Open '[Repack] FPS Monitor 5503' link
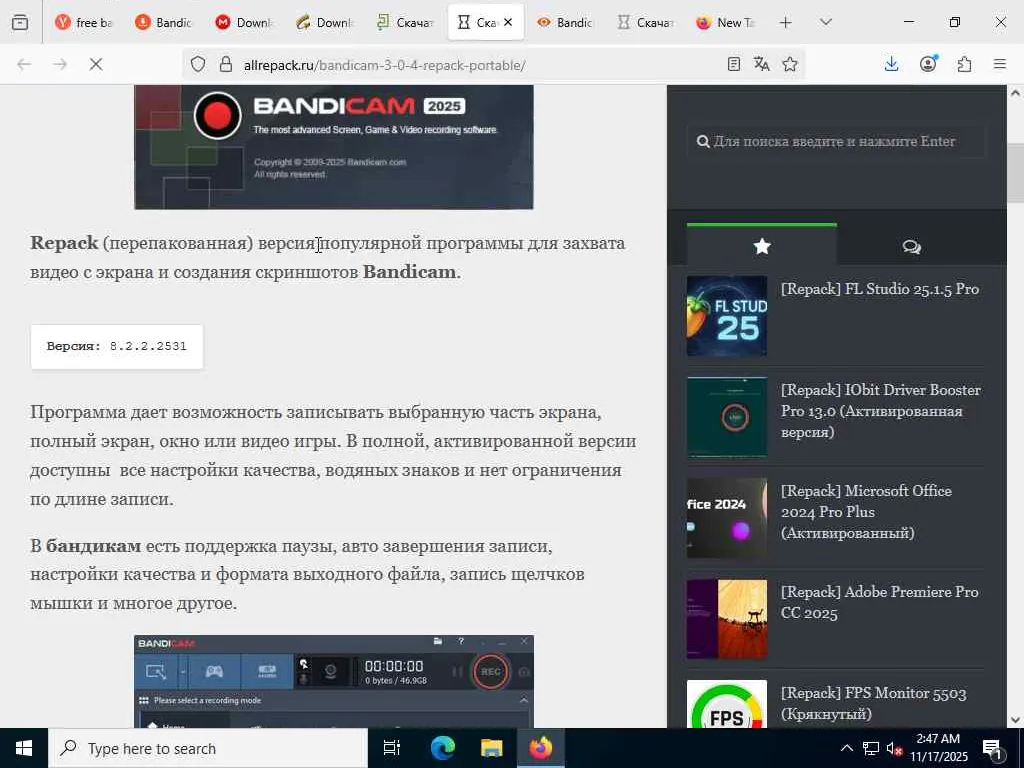The height and width of the screenshot is (768, 1024). coord(873,703)
